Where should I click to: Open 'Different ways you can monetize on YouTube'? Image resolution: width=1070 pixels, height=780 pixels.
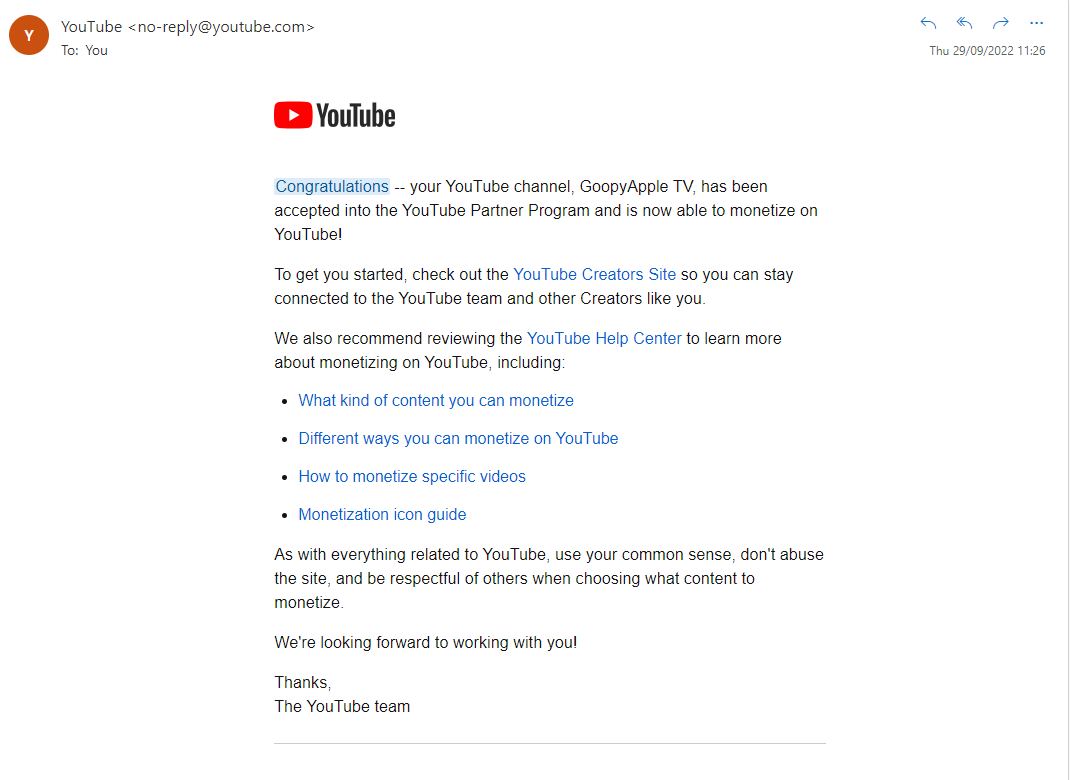(459, 439)
